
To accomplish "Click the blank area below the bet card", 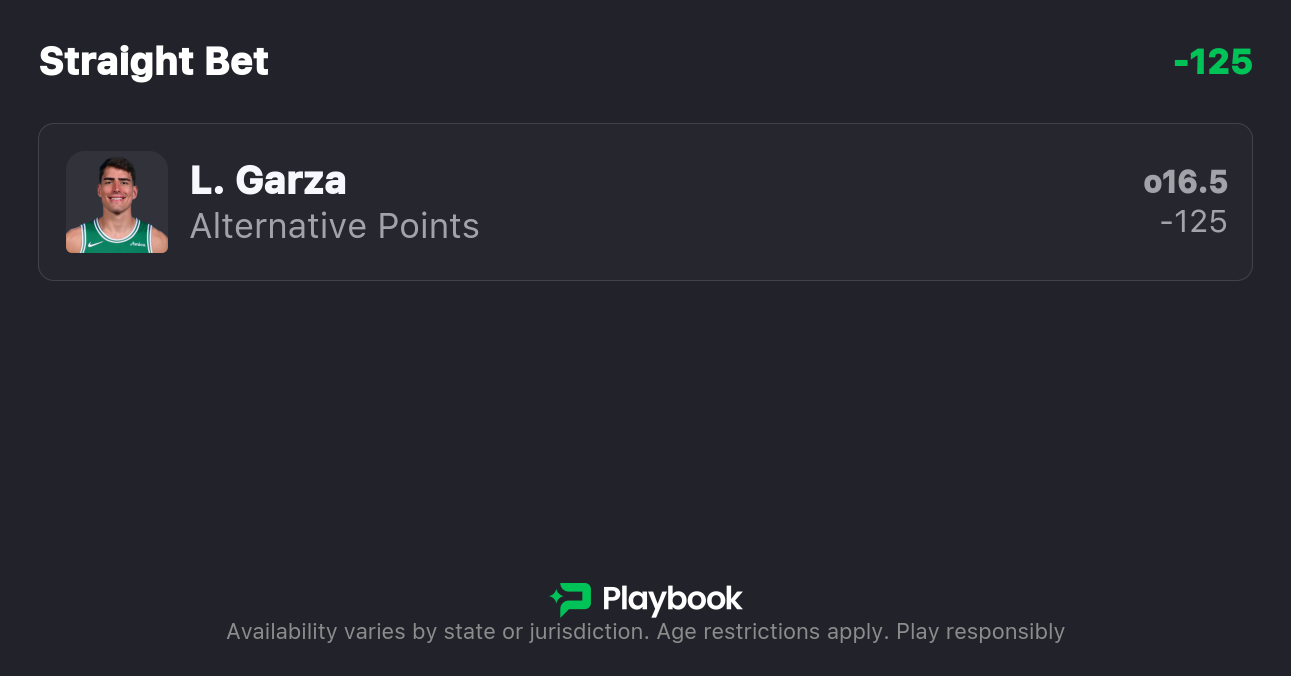I will (645, 420).
